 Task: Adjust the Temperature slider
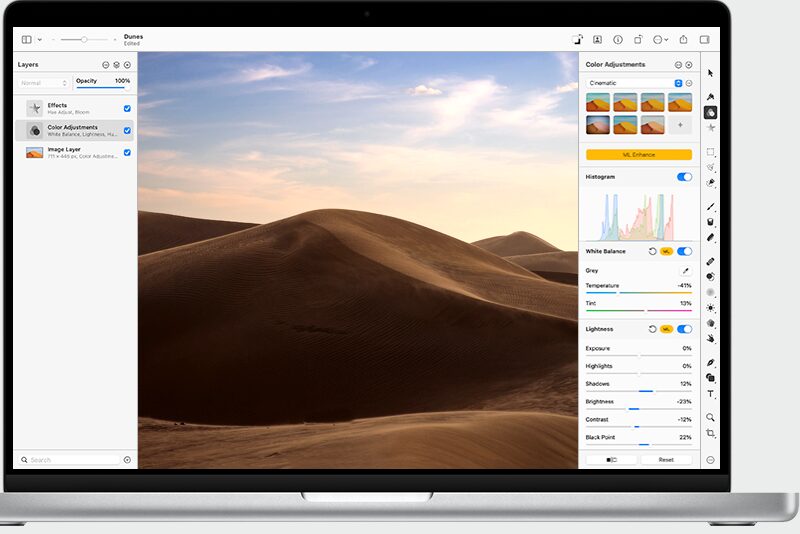coord(618,293)
